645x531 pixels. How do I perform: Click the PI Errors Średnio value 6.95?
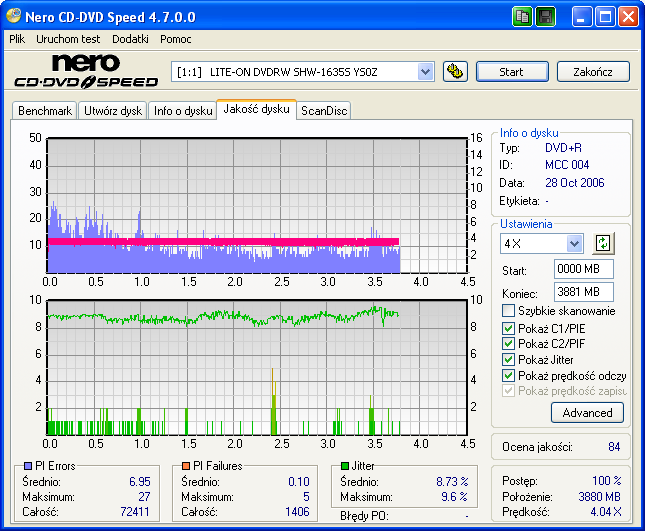click(140, 481)
